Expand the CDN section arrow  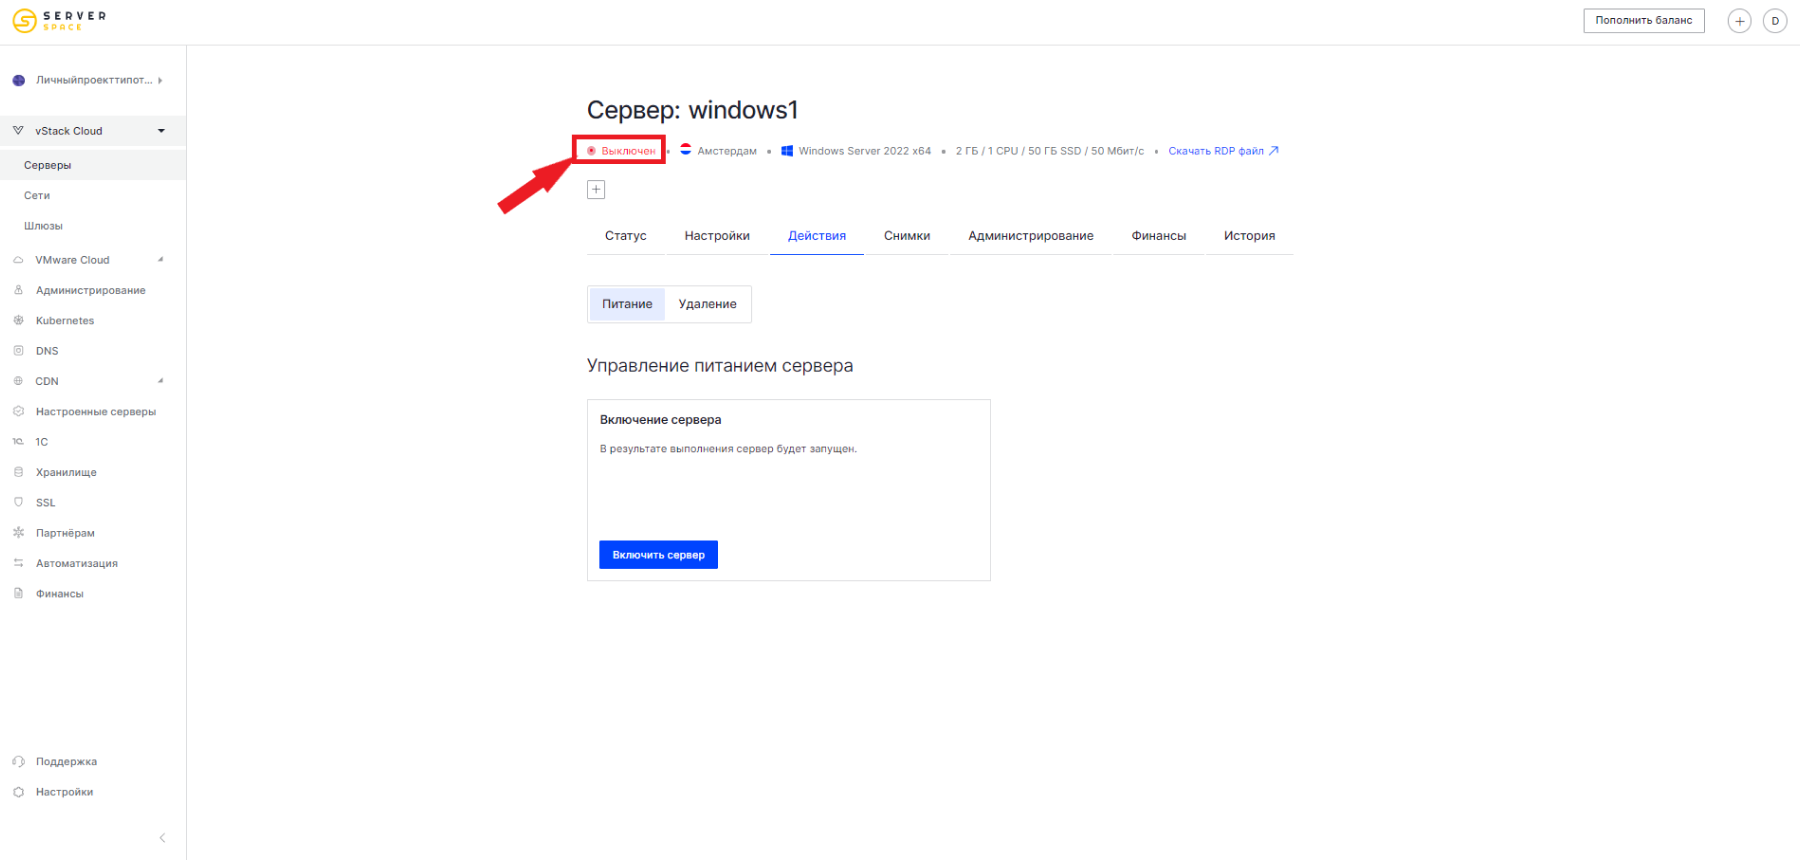160,381
